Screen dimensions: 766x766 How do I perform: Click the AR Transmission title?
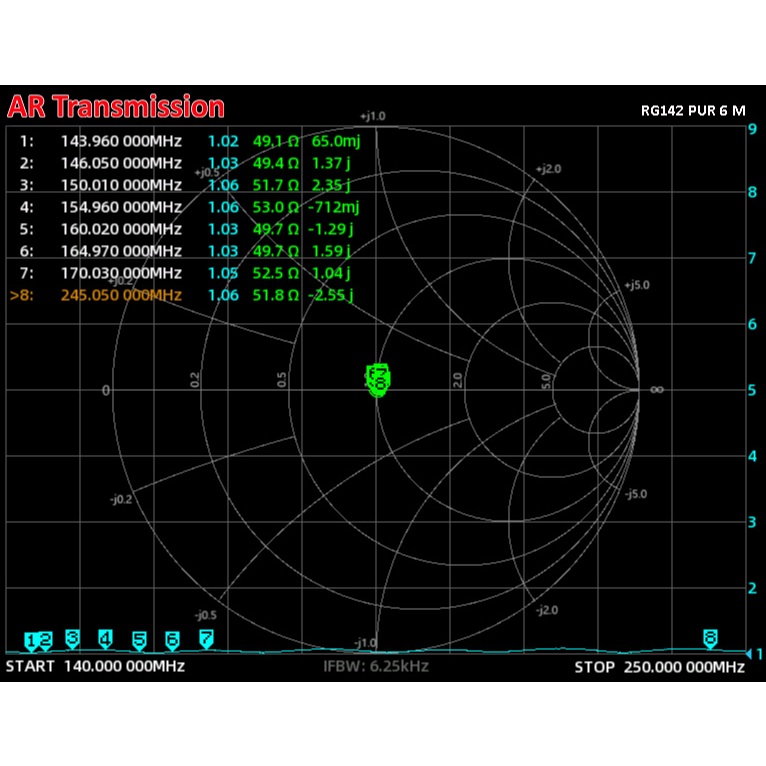(x=116, y=106)
